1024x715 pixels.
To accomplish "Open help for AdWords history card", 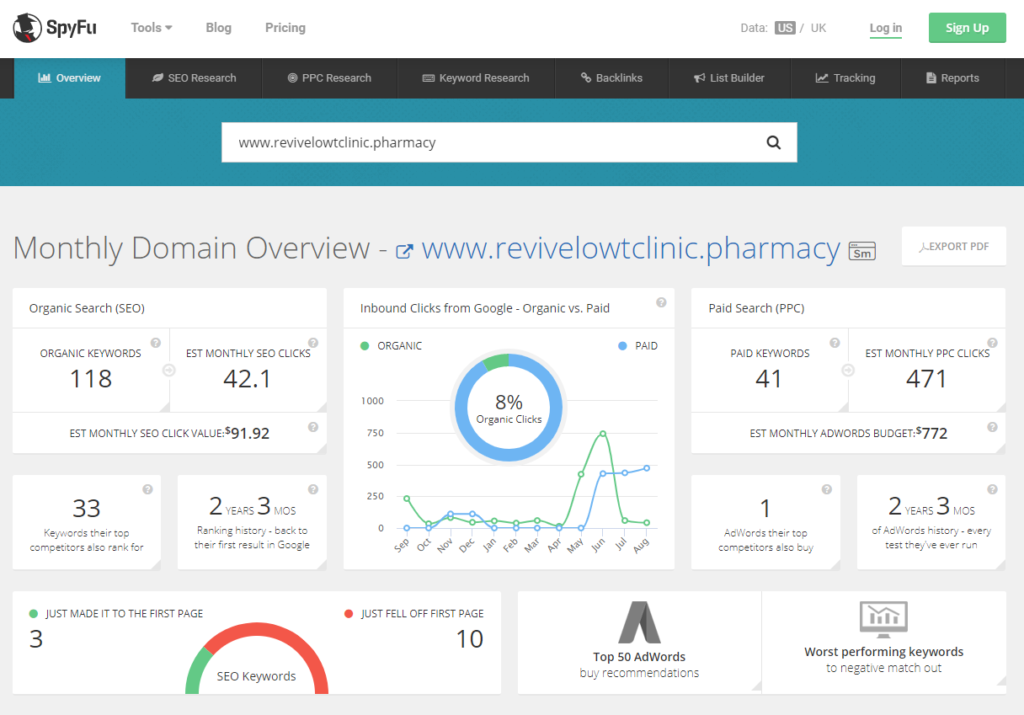I will click(992, 490).
